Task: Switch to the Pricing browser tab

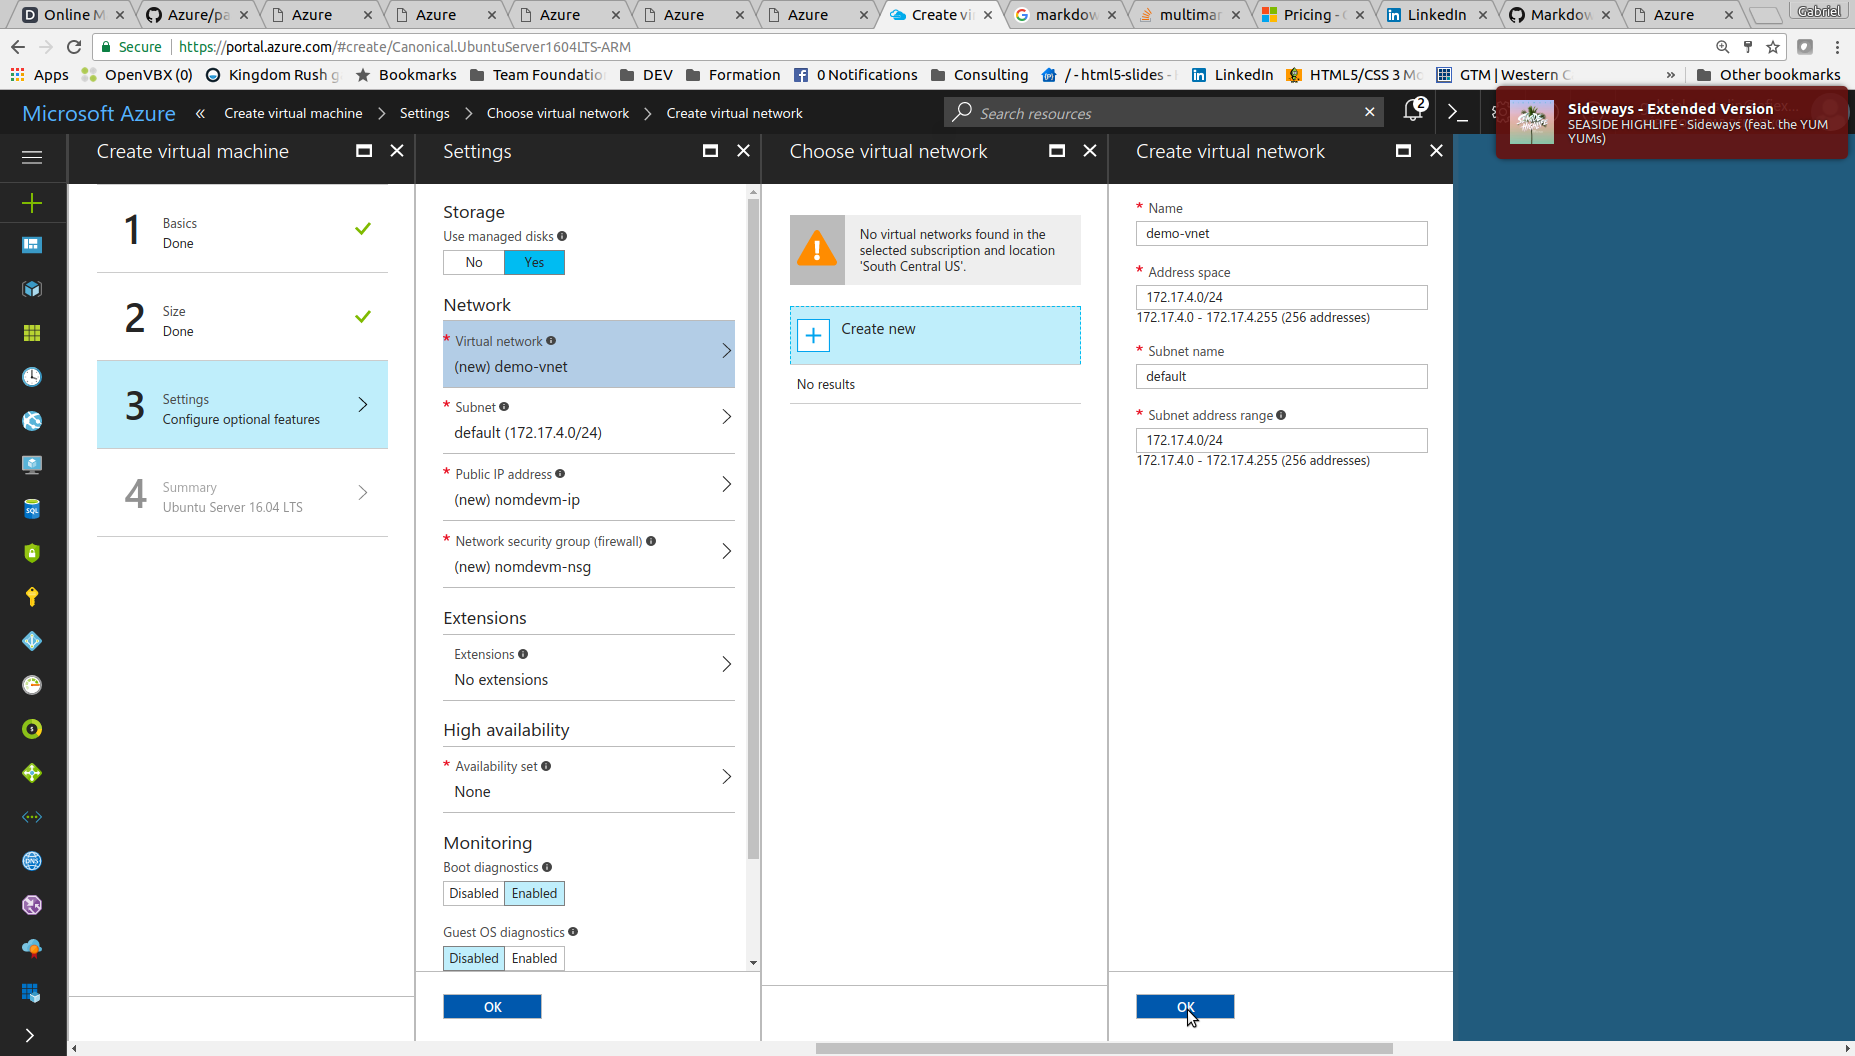Action: click(1312, 15)
